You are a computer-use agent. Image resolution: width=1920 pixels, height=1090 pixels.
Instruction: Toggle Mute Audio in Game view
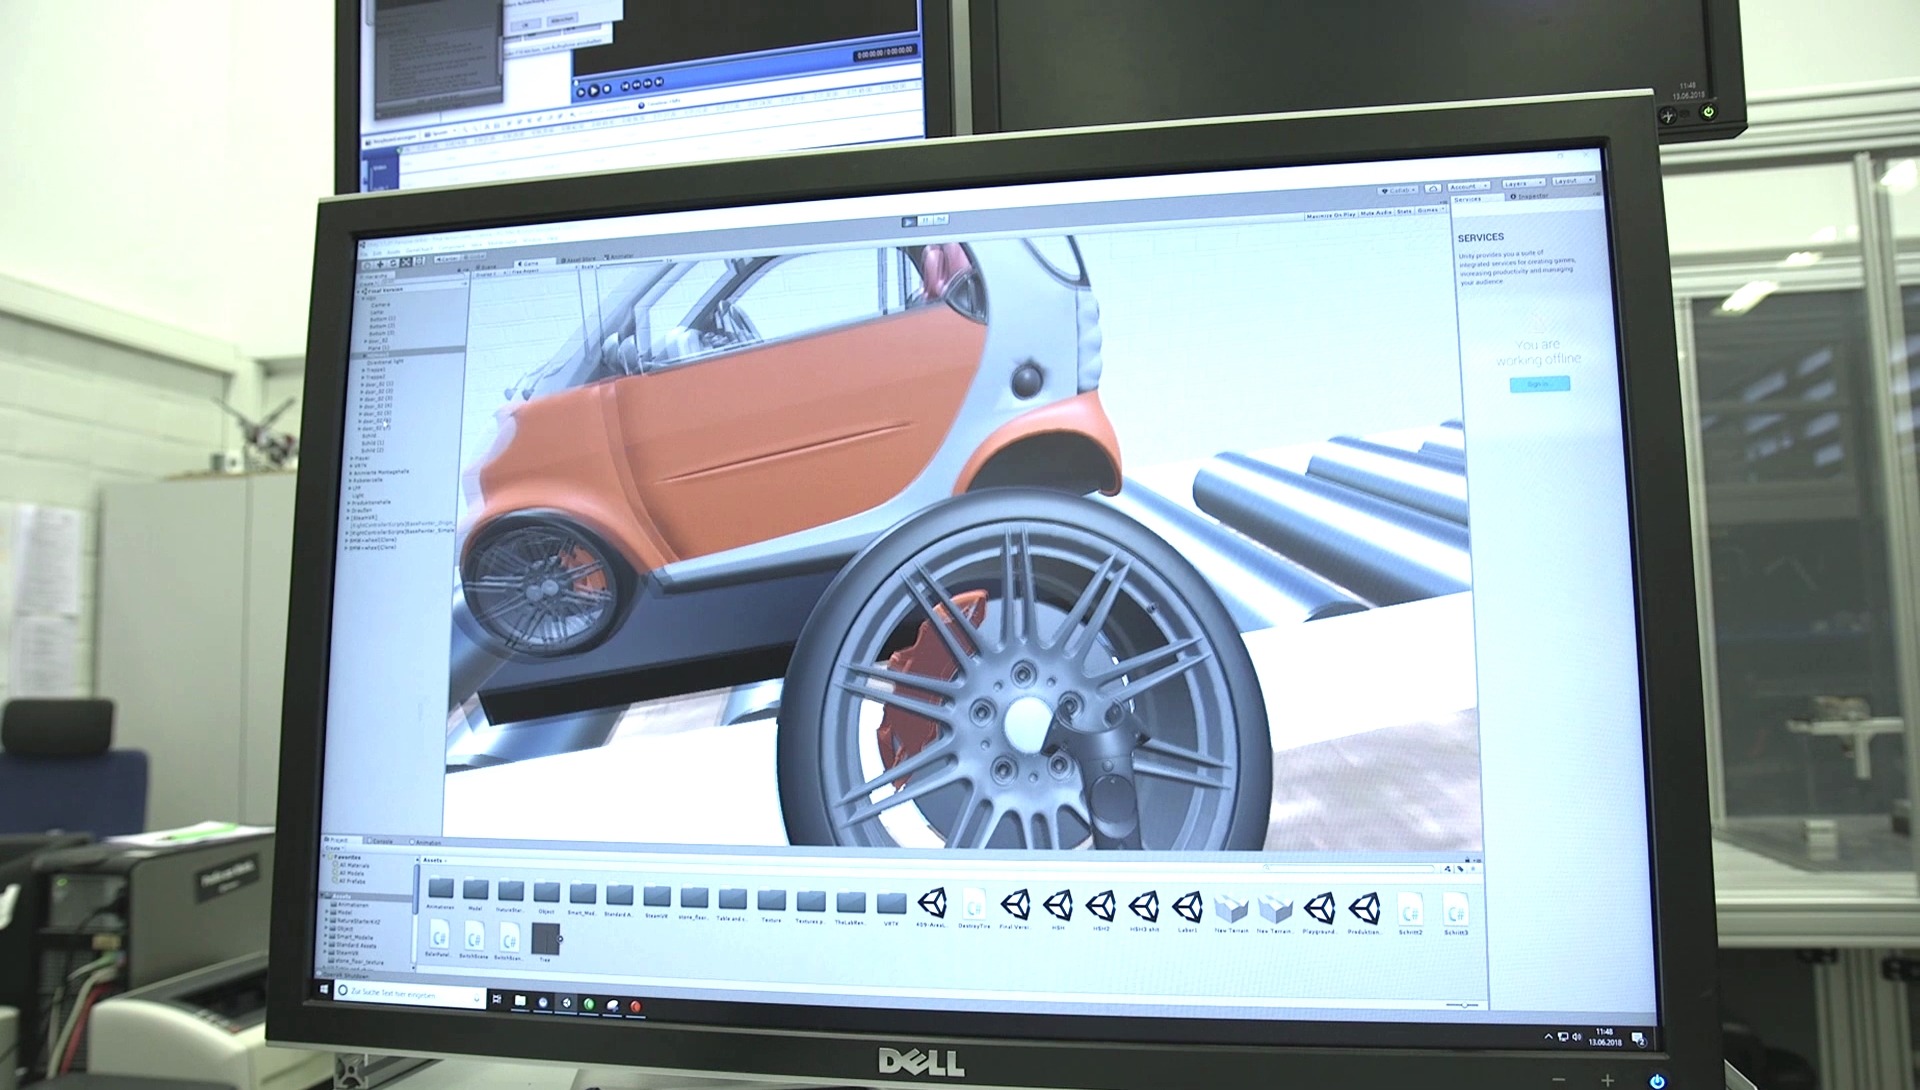pos(1376,213)
